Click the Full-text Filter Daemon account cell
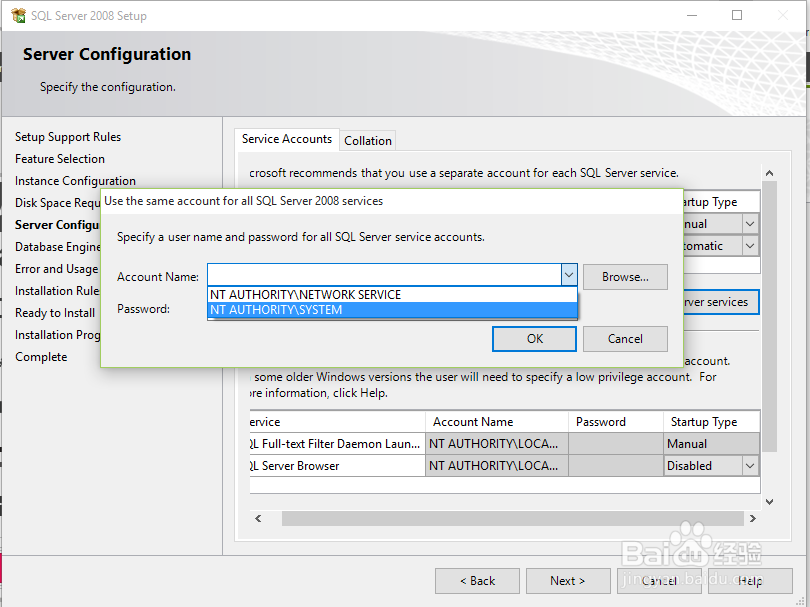 click(497, 444)
